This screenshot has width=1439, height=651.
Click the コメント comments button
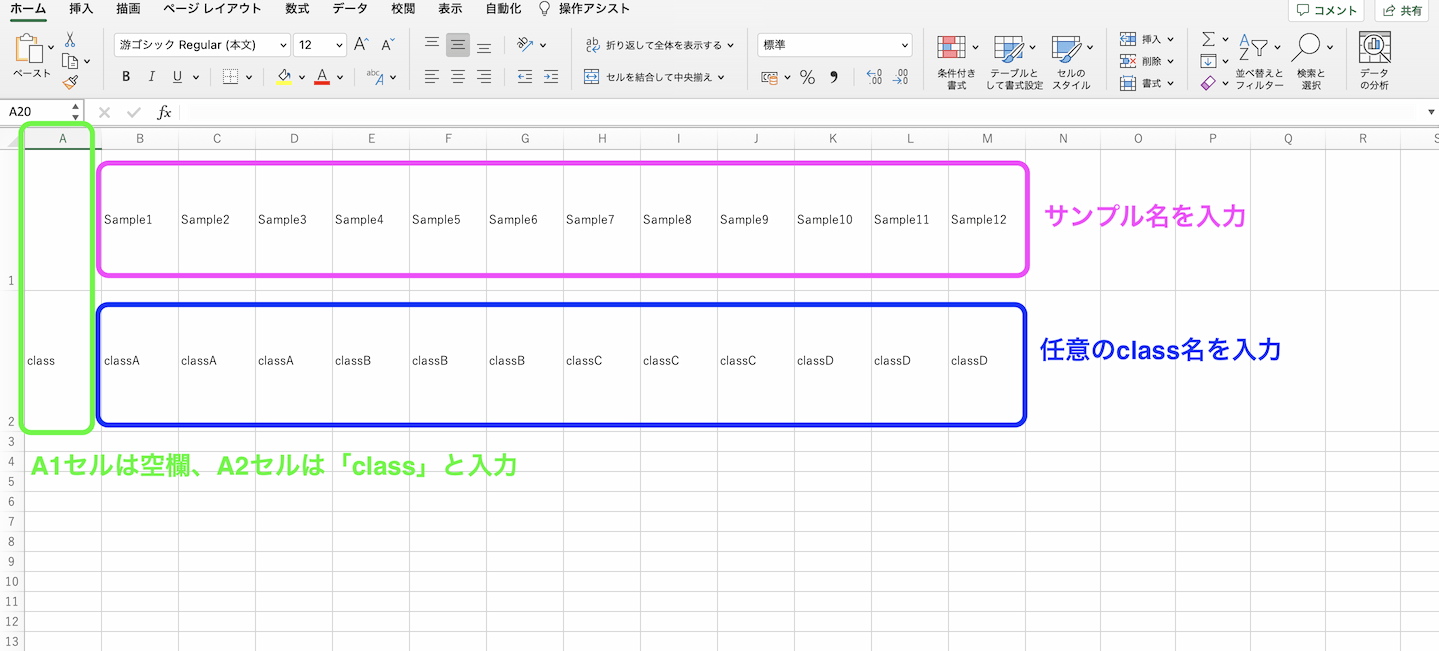click(1327, 10)
